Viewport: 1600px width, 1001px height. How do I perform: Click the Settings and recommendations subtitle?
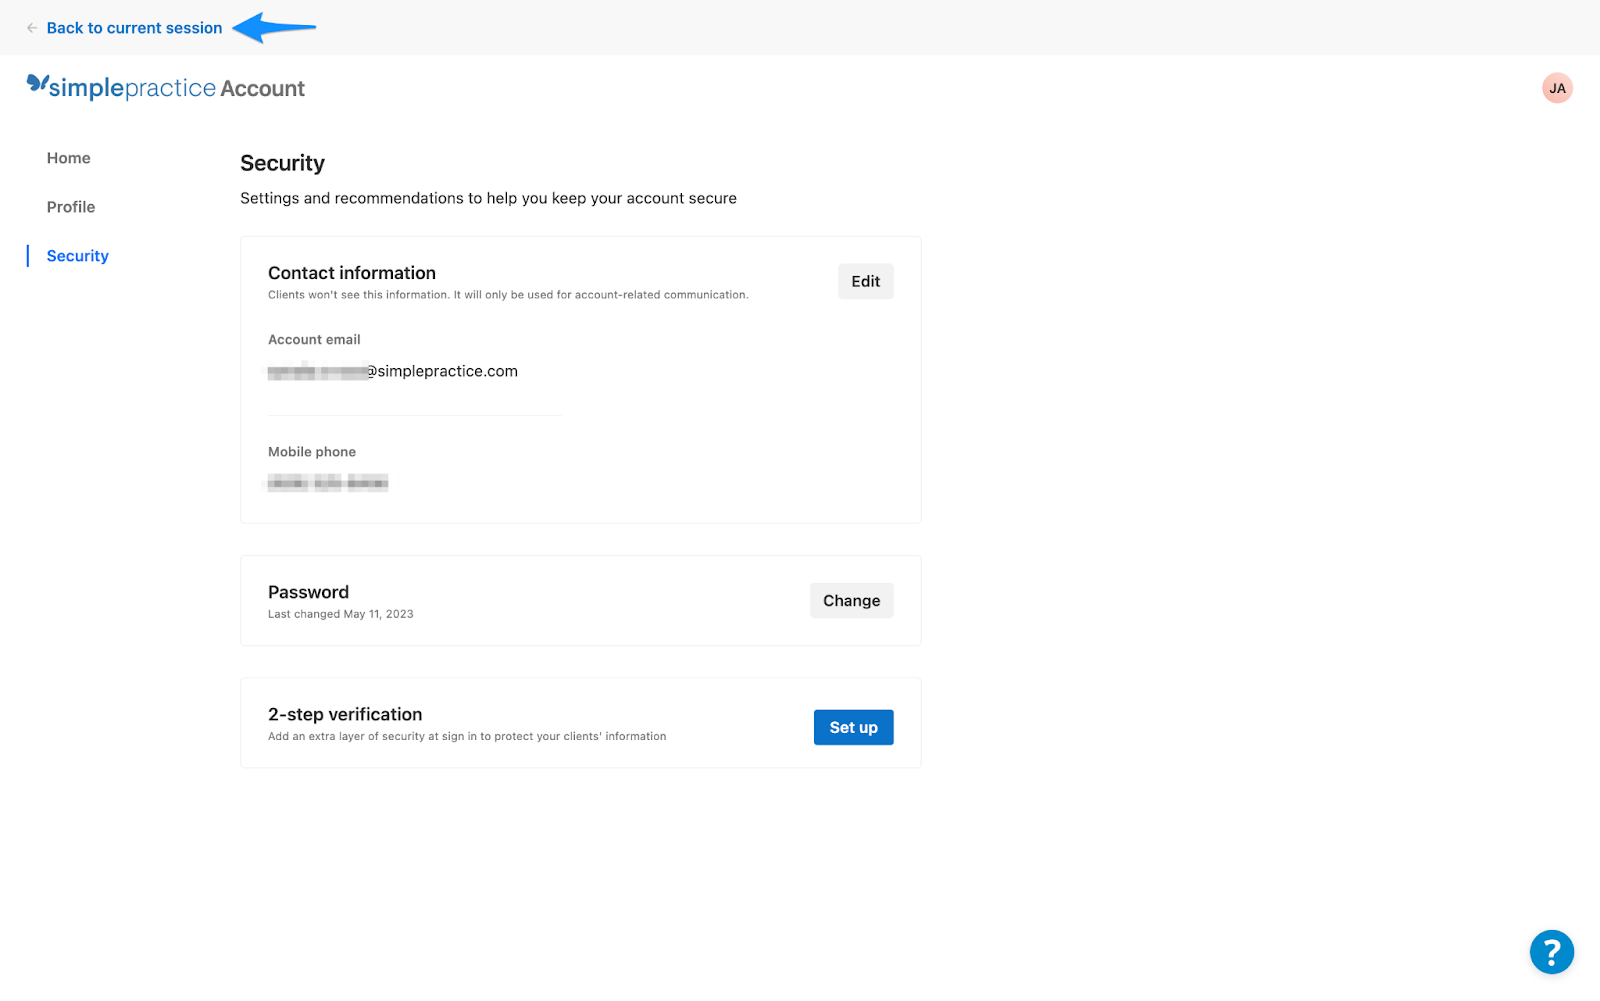(488, 198)
